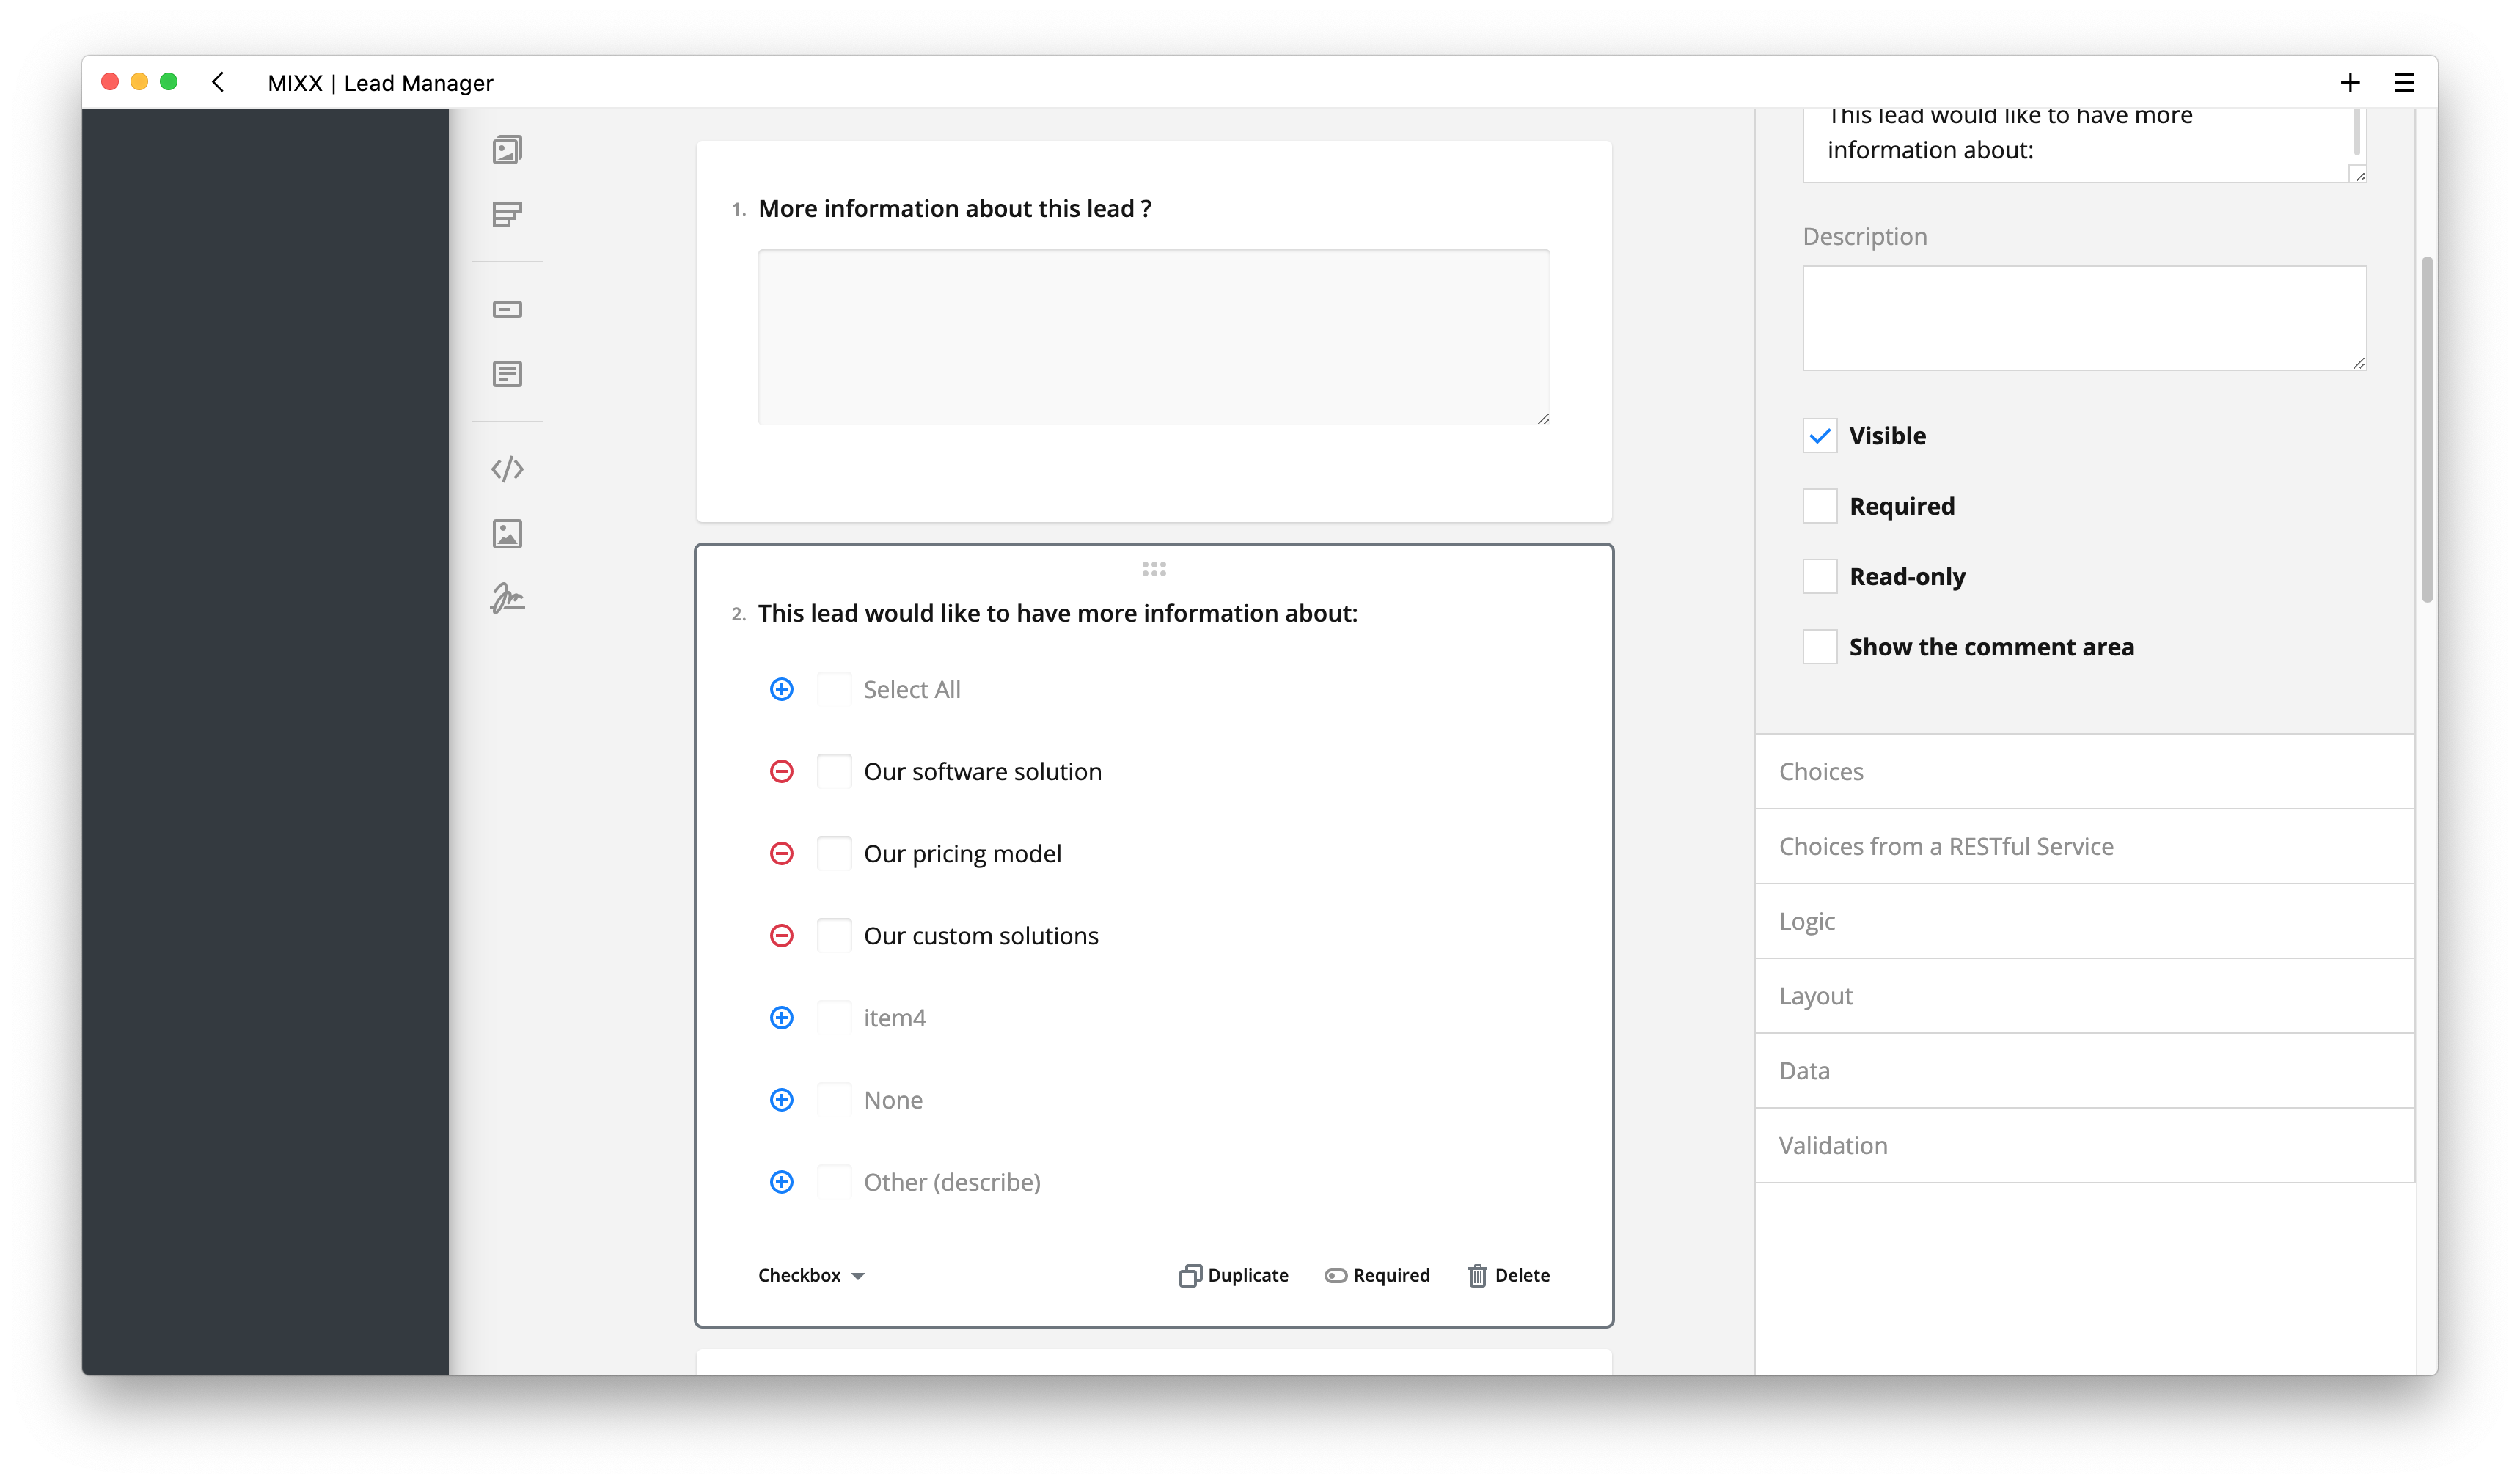Click the Duplicate button
Viewport: 2520px width, 1484px height.
point(1234,1275)
